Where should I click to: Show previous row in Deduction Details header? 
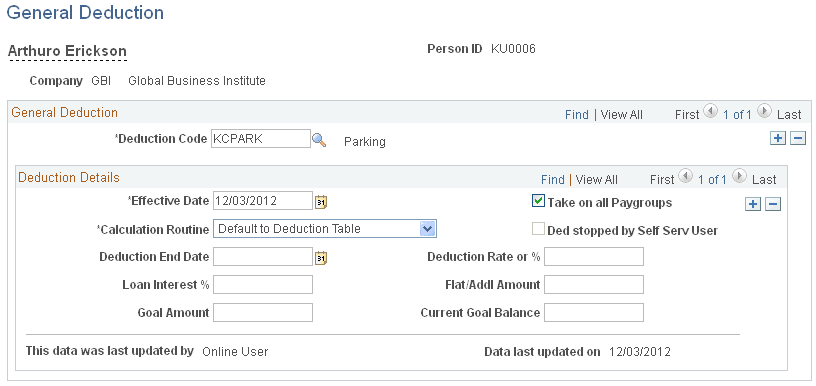click(x=685, y=176)
